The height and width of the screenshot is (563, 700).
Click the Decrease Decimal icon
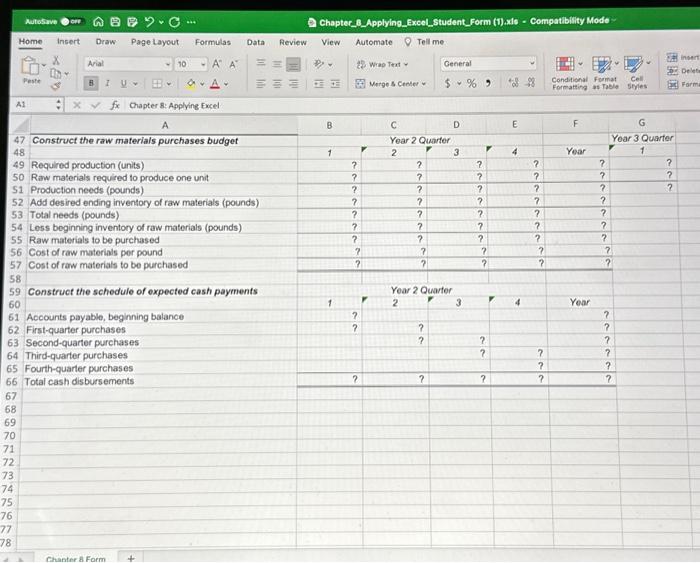(531, 83)
